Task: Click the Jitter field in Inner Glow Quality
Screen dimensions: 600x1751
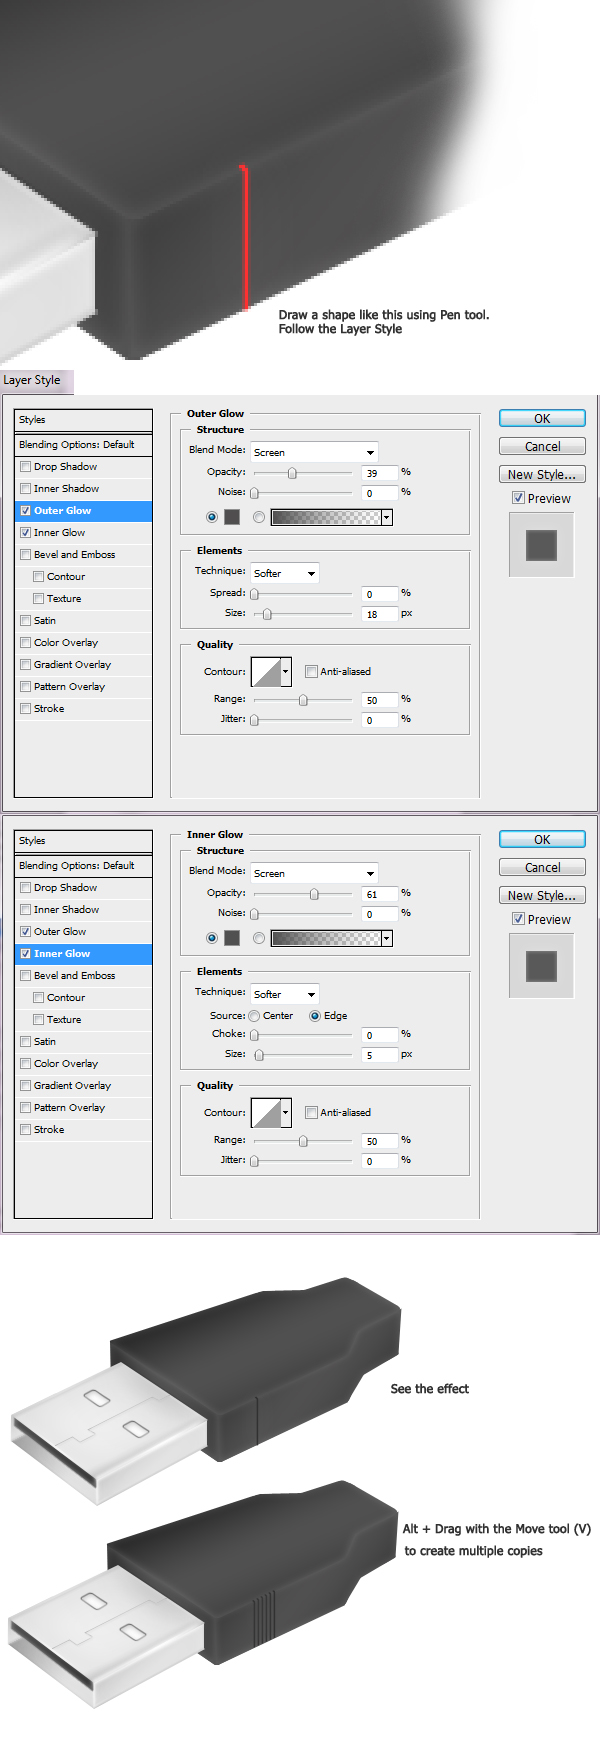Action: pos(380,1161)
